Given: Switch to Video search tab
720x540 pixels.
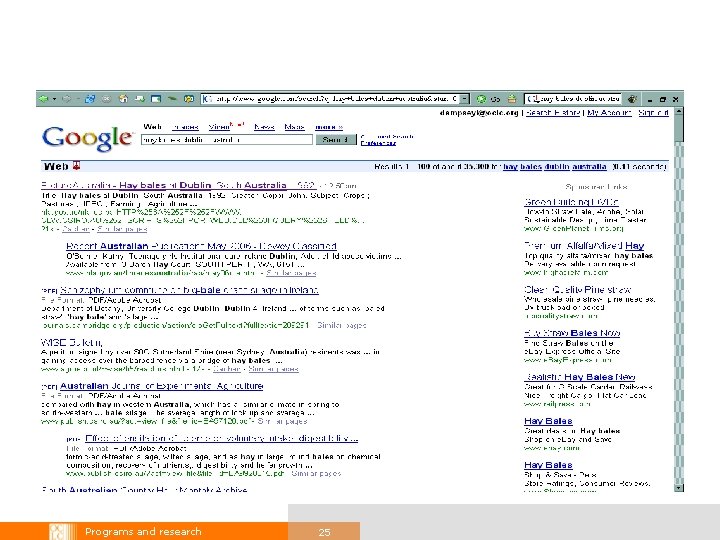Looking at the screenshot, I should (x=219, y=127).
